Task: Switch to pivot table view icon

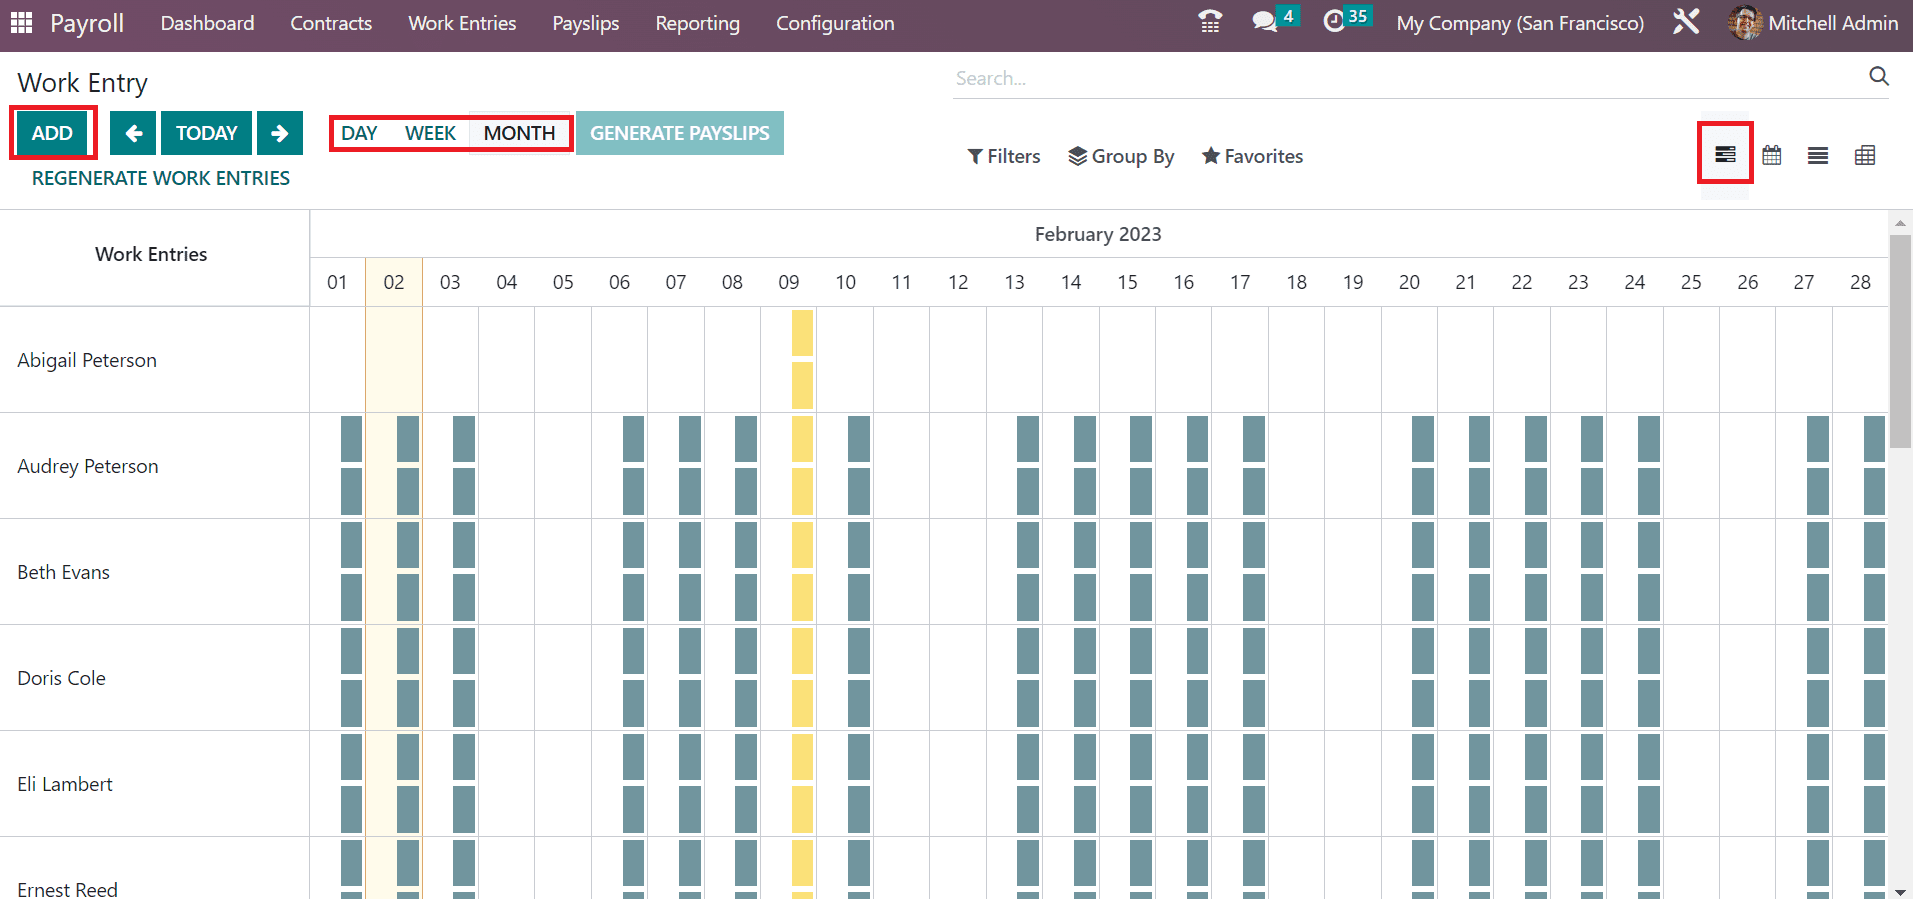Action: coord(1865,155)
